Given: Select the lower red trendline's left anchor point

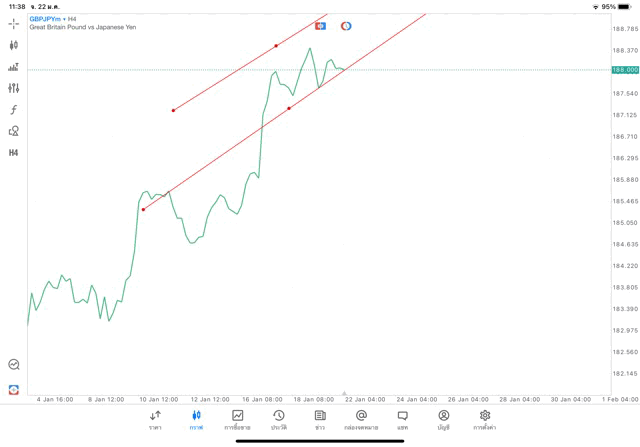Looking at the screenshot, I should tap(143, 209).
